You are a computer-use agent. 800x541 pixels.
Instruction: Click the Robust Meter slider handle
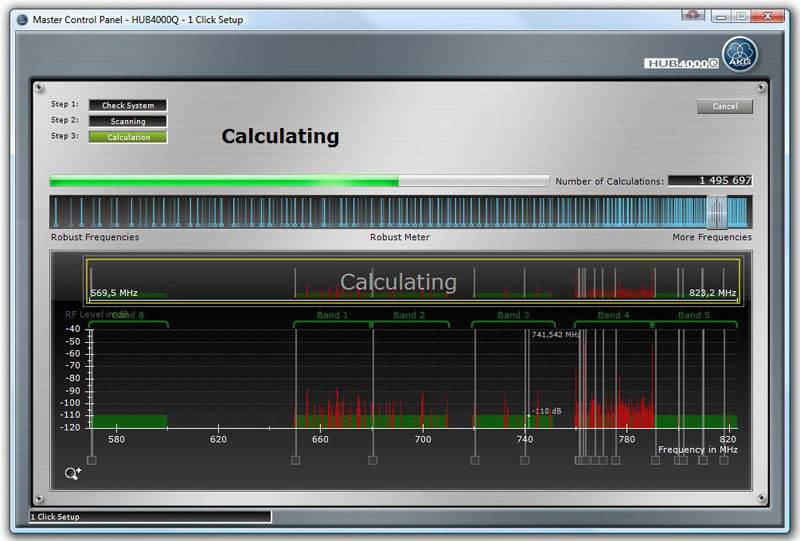[716, 211]
